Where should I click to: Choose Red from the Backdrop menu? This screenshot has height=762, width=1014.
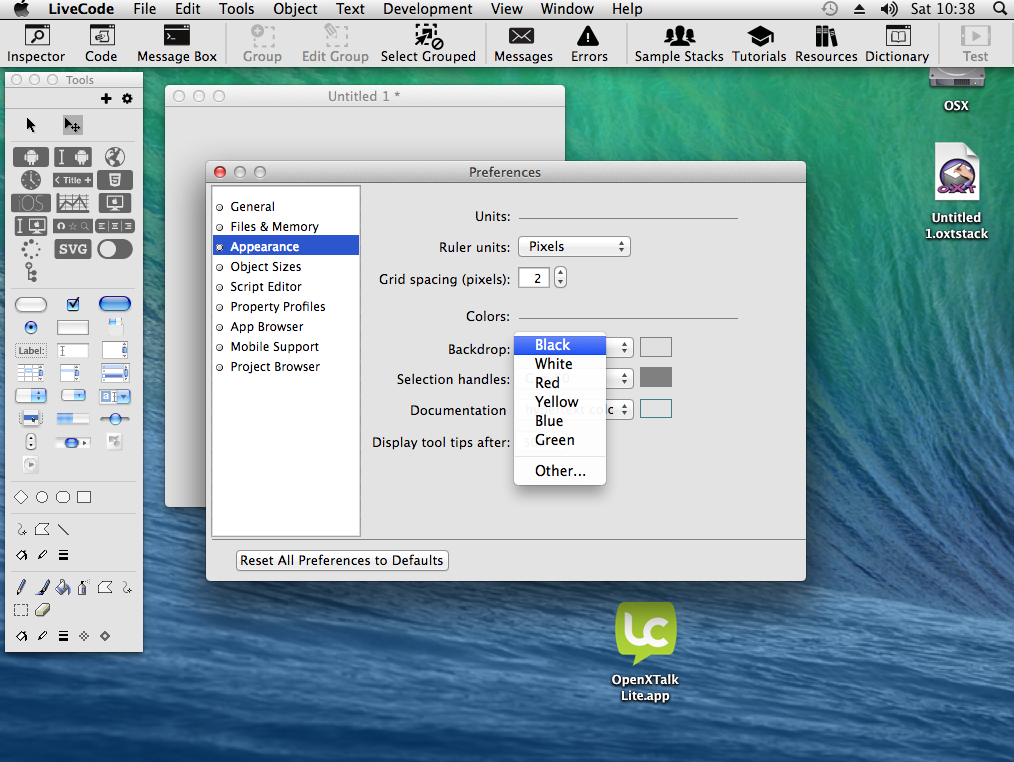[x=560, y=383]
